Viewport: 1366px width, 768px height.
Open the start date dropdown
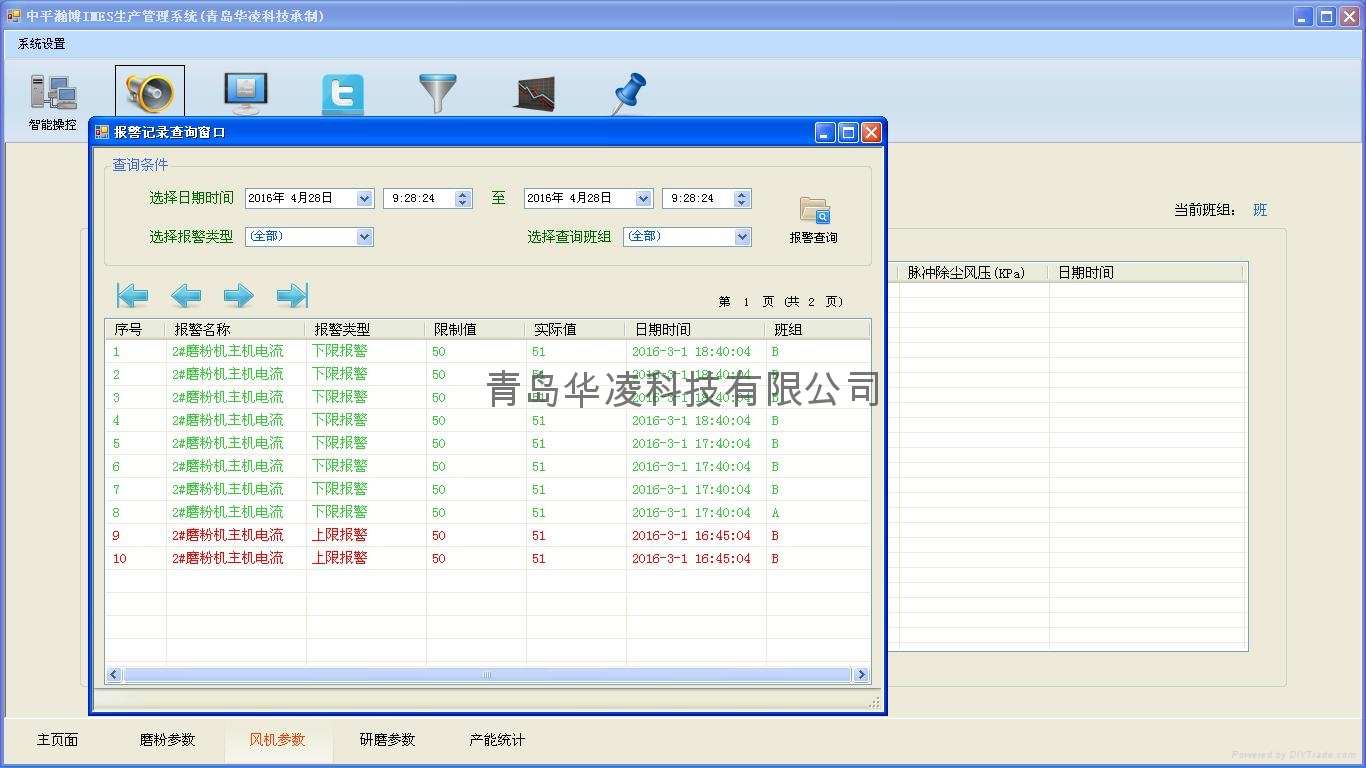pos(364,198)
